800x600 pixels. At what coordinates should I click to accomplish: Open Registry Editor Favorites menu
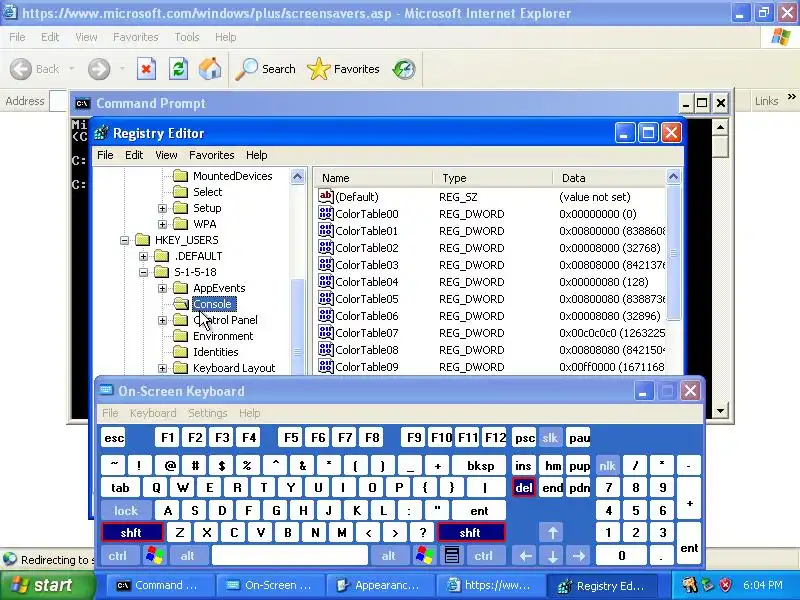(212, 155)
